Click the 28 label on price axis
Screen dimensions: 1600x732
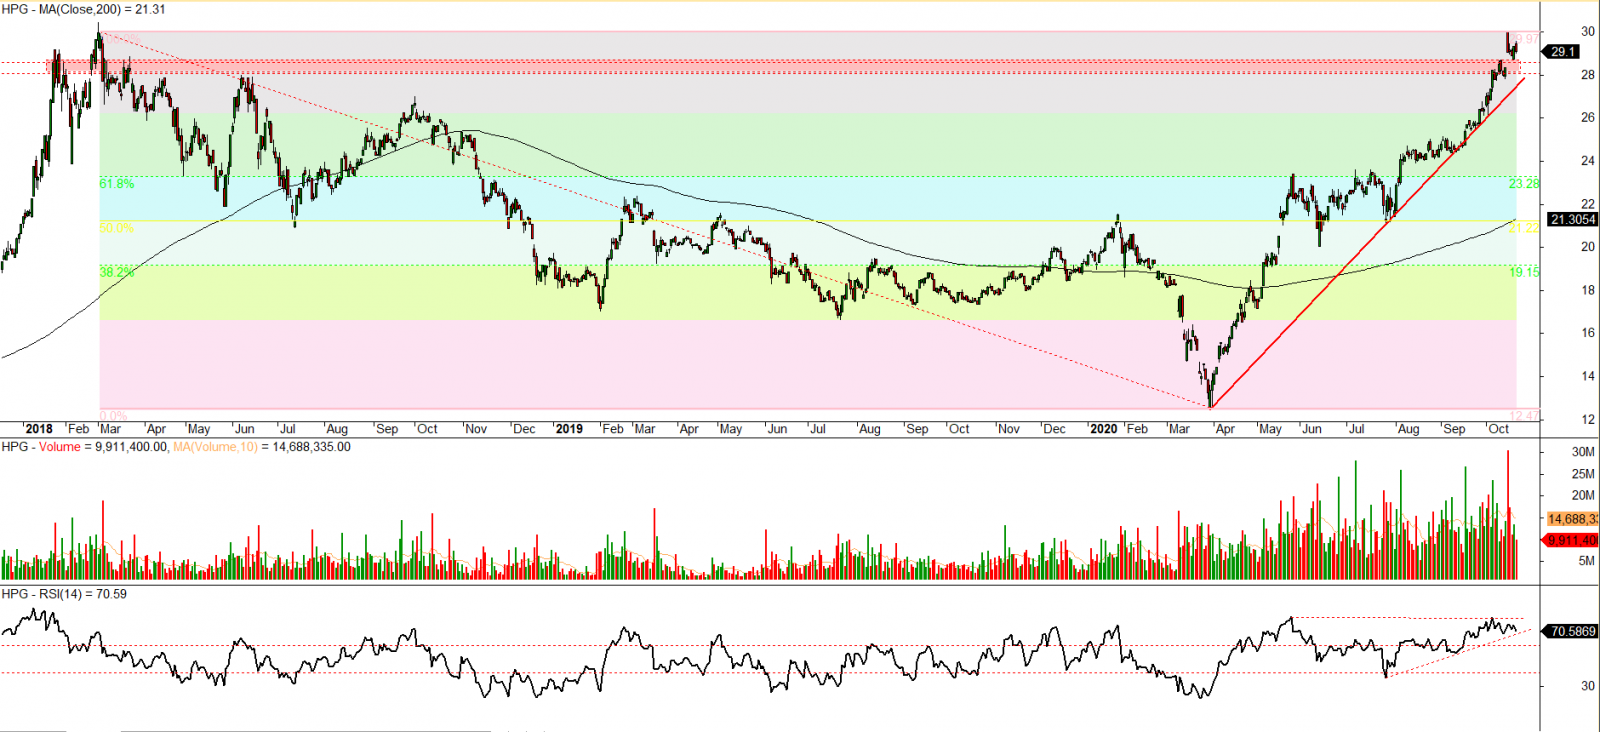pos(1588,75)
